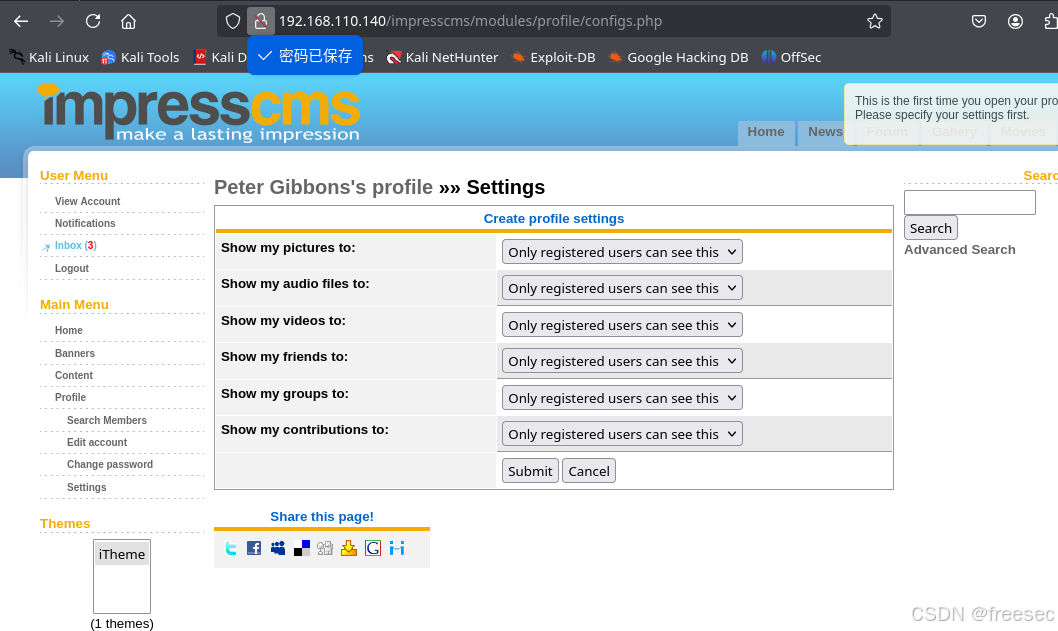
Task: Share page on Delicious icon
Action: point(302,548)
